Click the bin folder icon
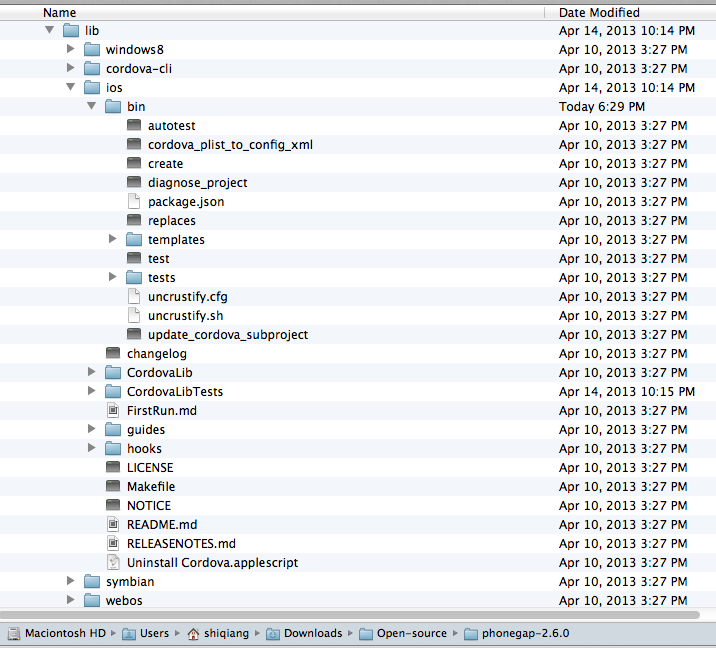The image size is (716, 648). [x=113, y=106]
